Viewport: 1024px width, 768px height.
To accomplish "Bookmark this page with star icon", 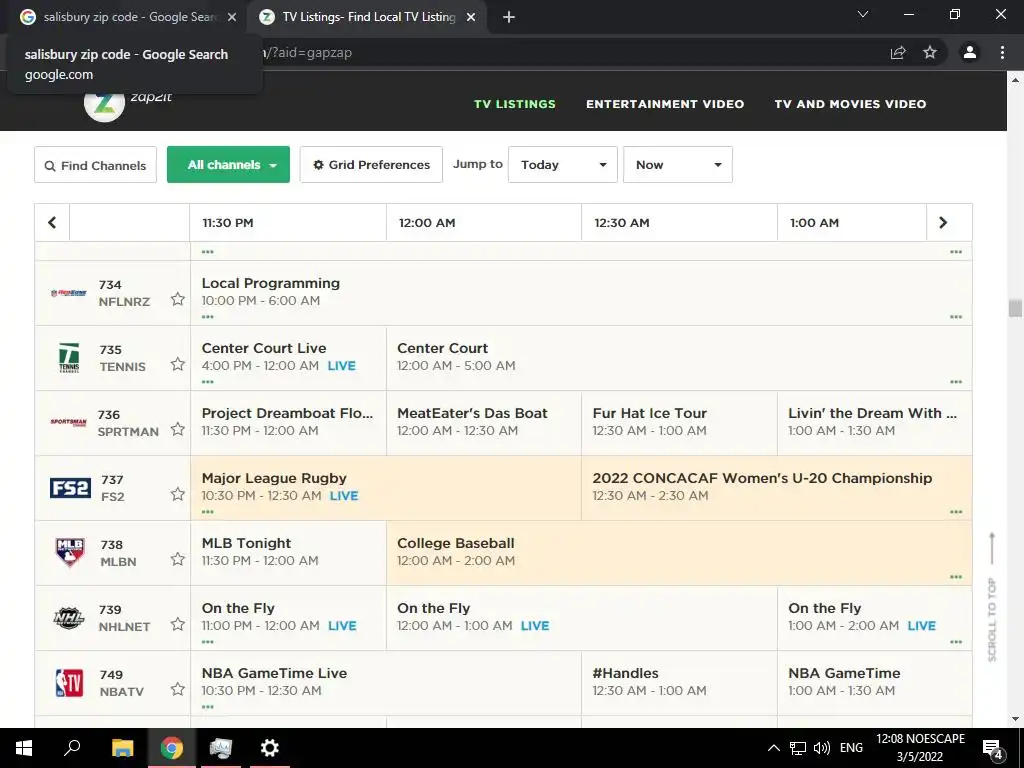I will pyautogui.click(x=930, y=52).
